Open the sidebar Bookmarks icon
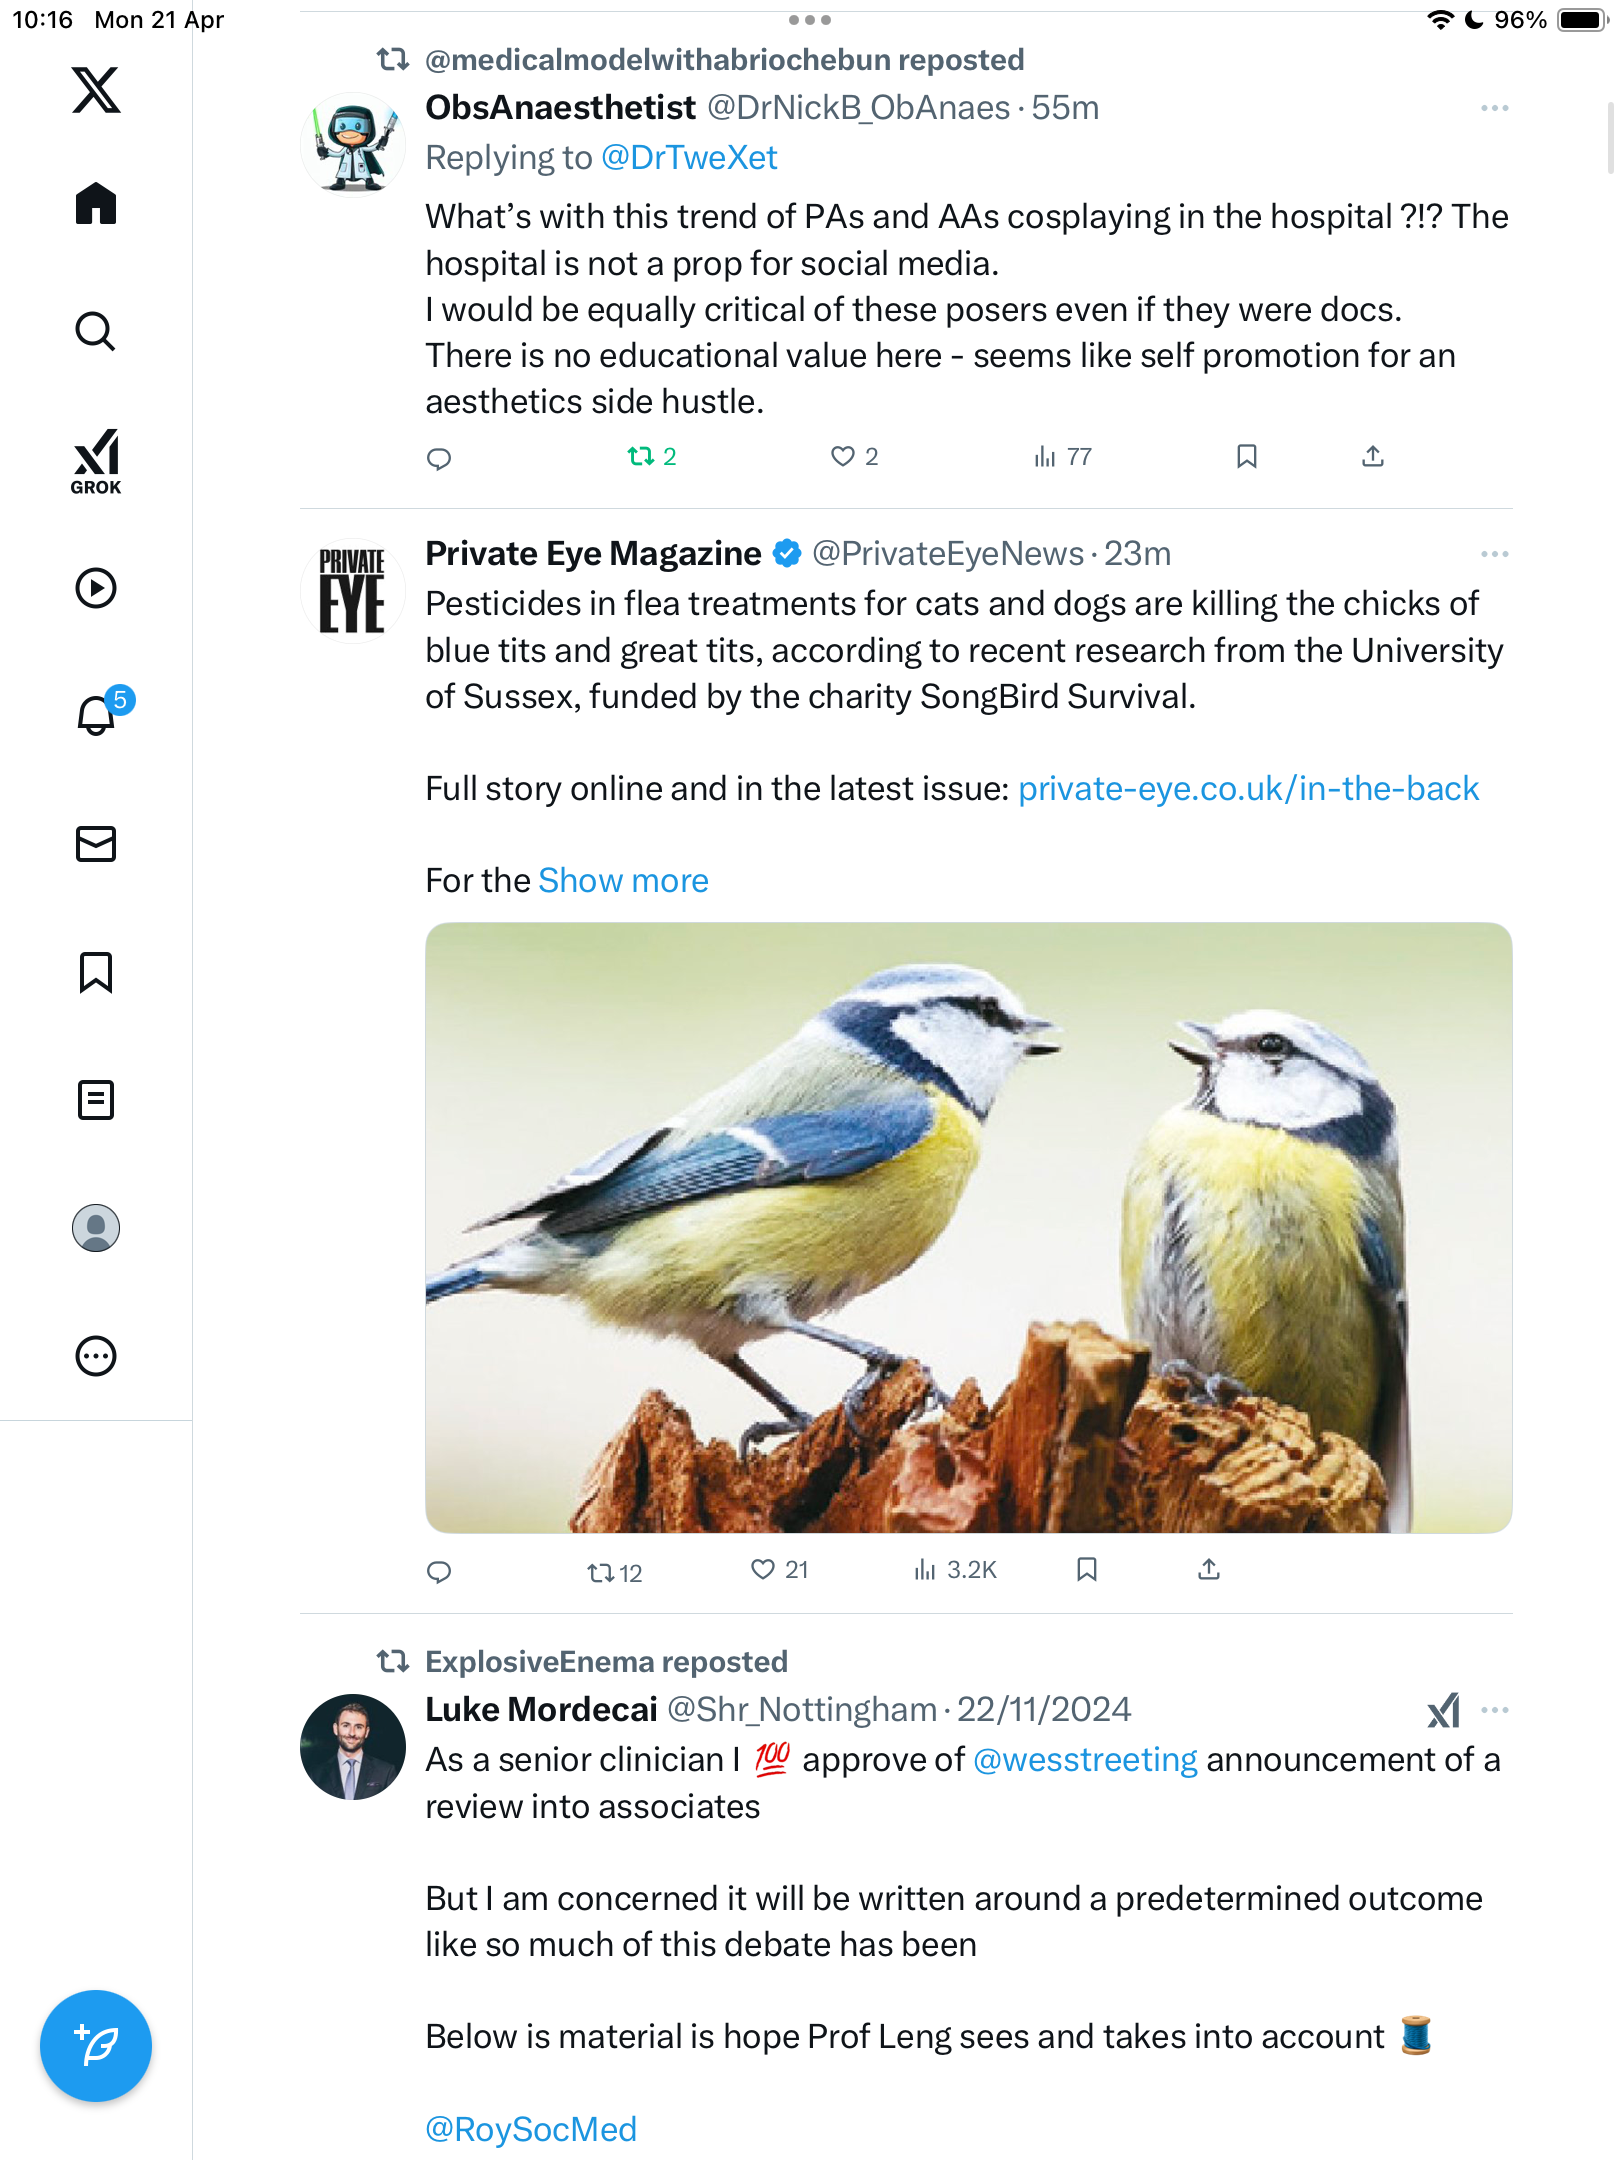The width and height of the screenshot is (1620, 2160). pyautogui.click(x=96, y=972)
